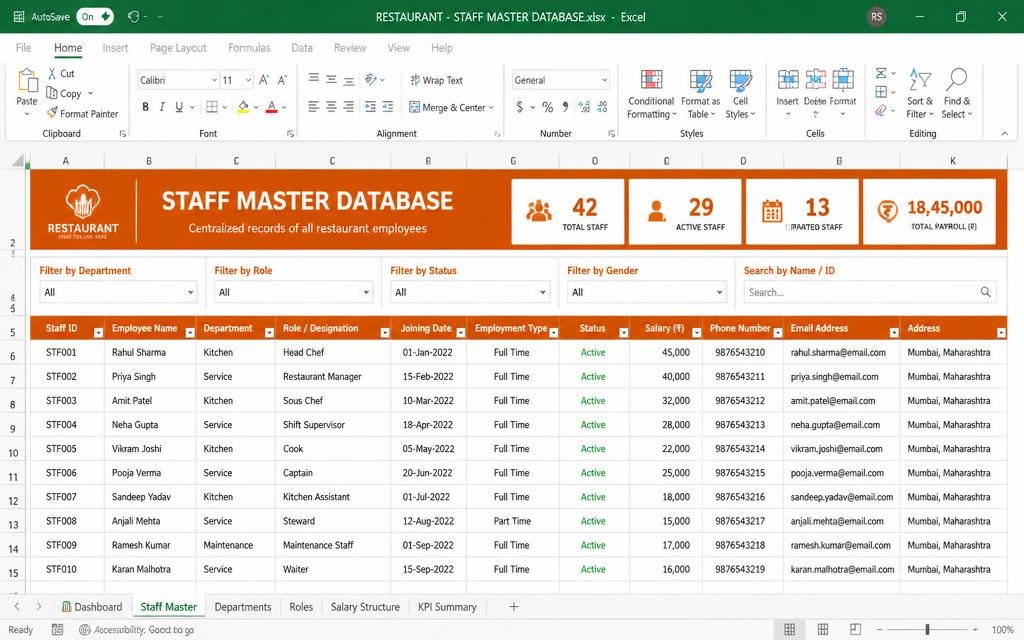Click the Format cells icon
This screenshot has width=1024, height=640.
(x=843, y=80)
